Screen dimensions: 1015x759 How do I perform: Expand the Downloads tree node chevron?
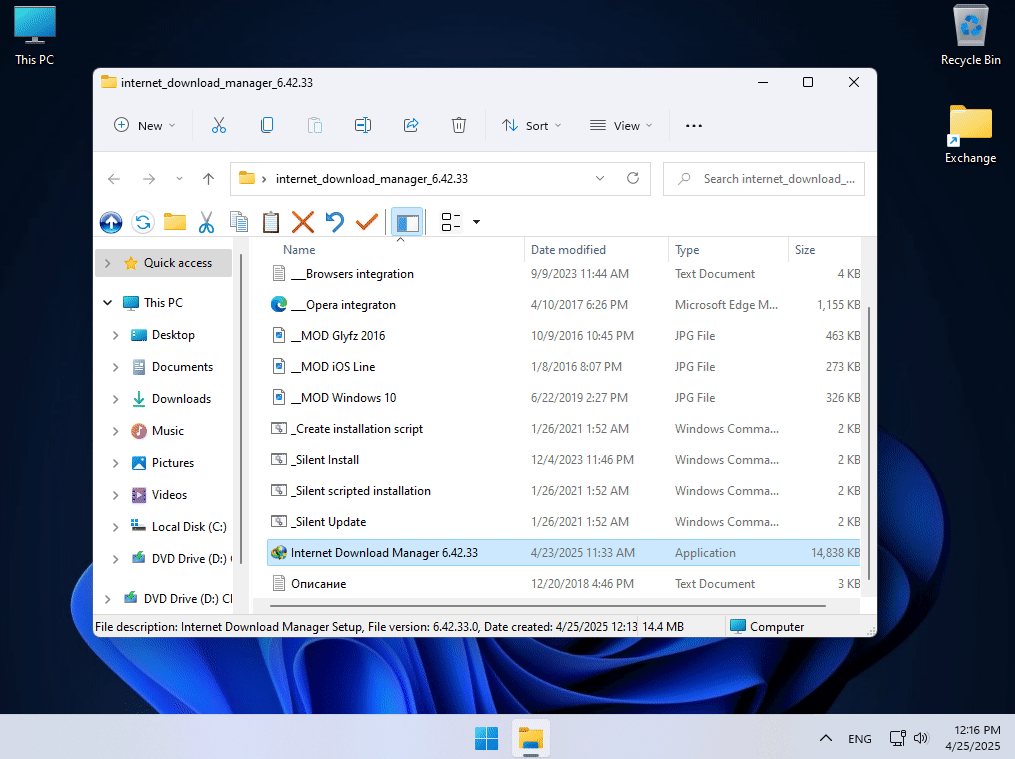coord(115,399)
